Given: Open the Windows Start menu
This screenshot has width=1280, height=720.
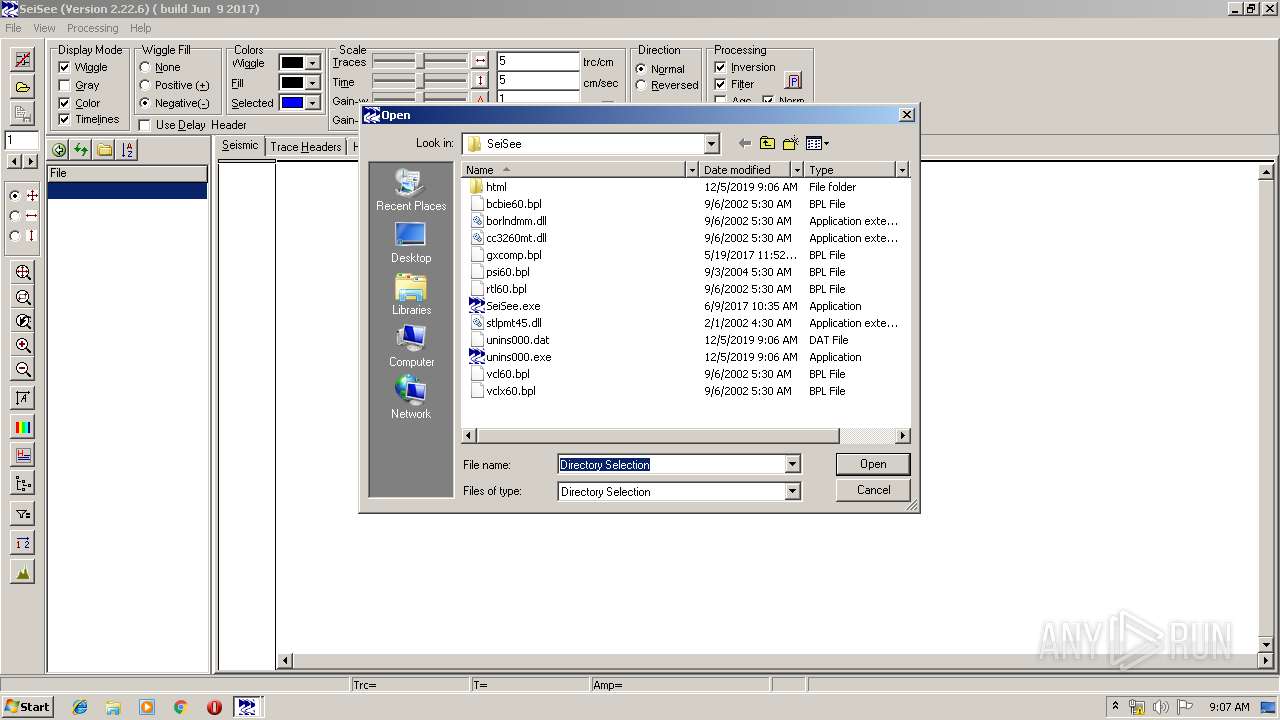Looking at the screenshot, I should [x=27, y=707].
